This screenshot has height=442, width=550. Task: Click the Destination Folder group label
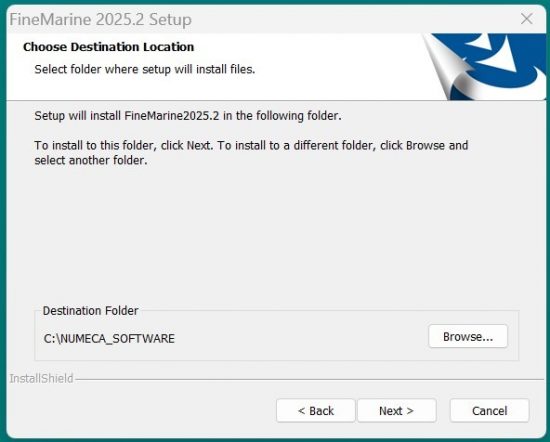(90, 311)
